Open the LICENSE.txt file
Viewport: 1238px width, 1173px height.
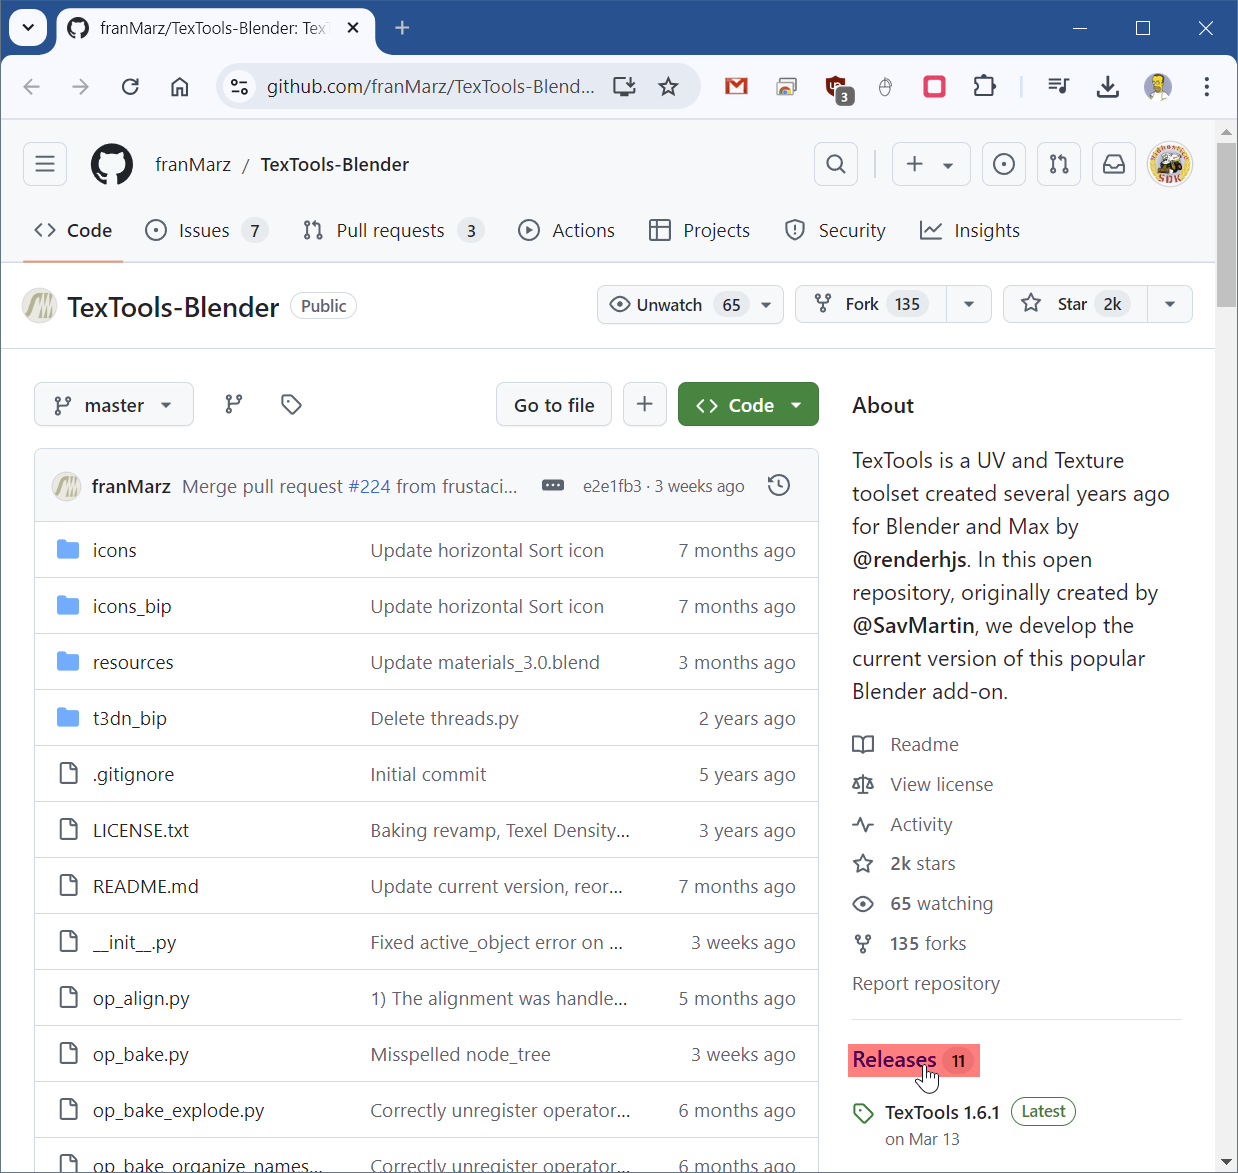(x=141, y=830)
